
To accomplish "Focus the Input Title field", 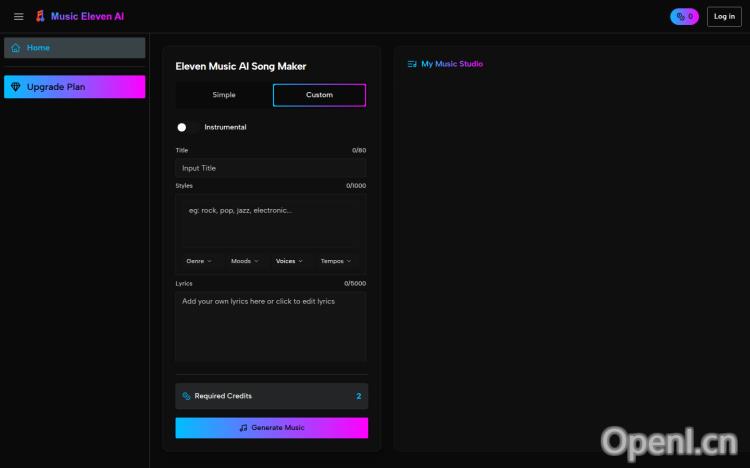I will point(271,168).
